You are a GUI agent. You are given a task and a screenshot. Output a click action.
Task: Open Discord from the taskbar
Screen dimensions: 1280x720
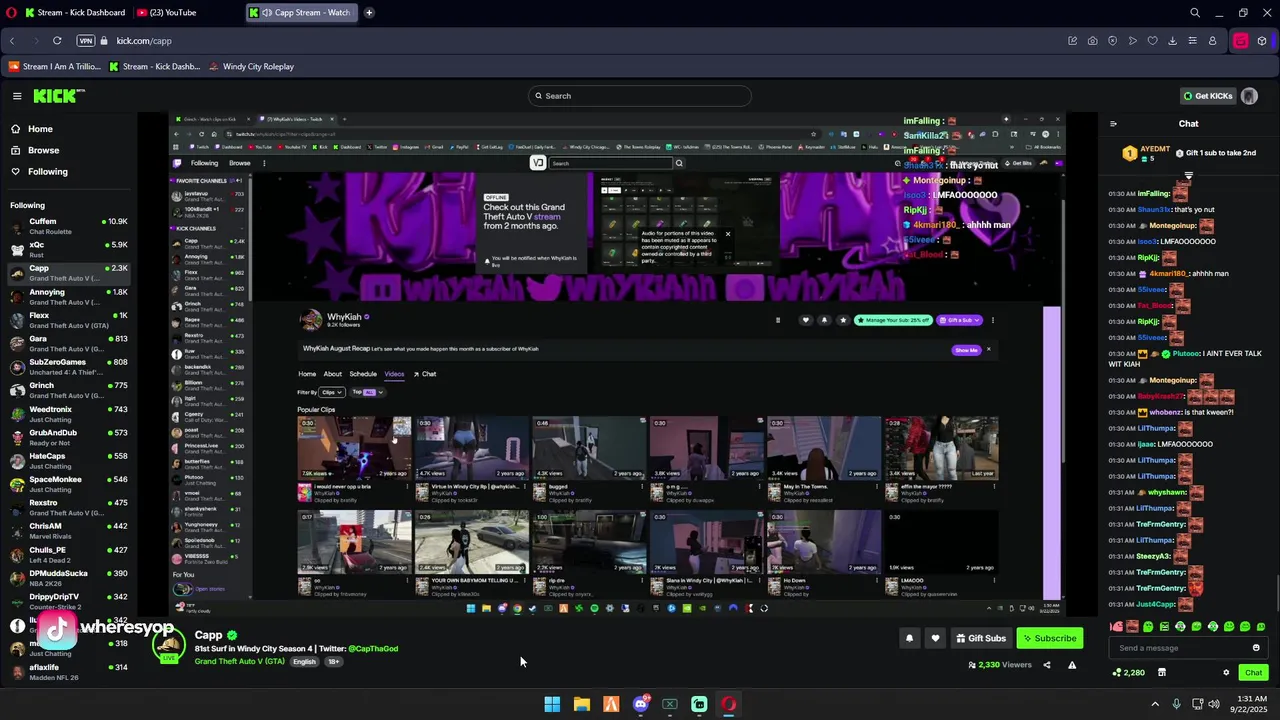click(x=641, y=705)
